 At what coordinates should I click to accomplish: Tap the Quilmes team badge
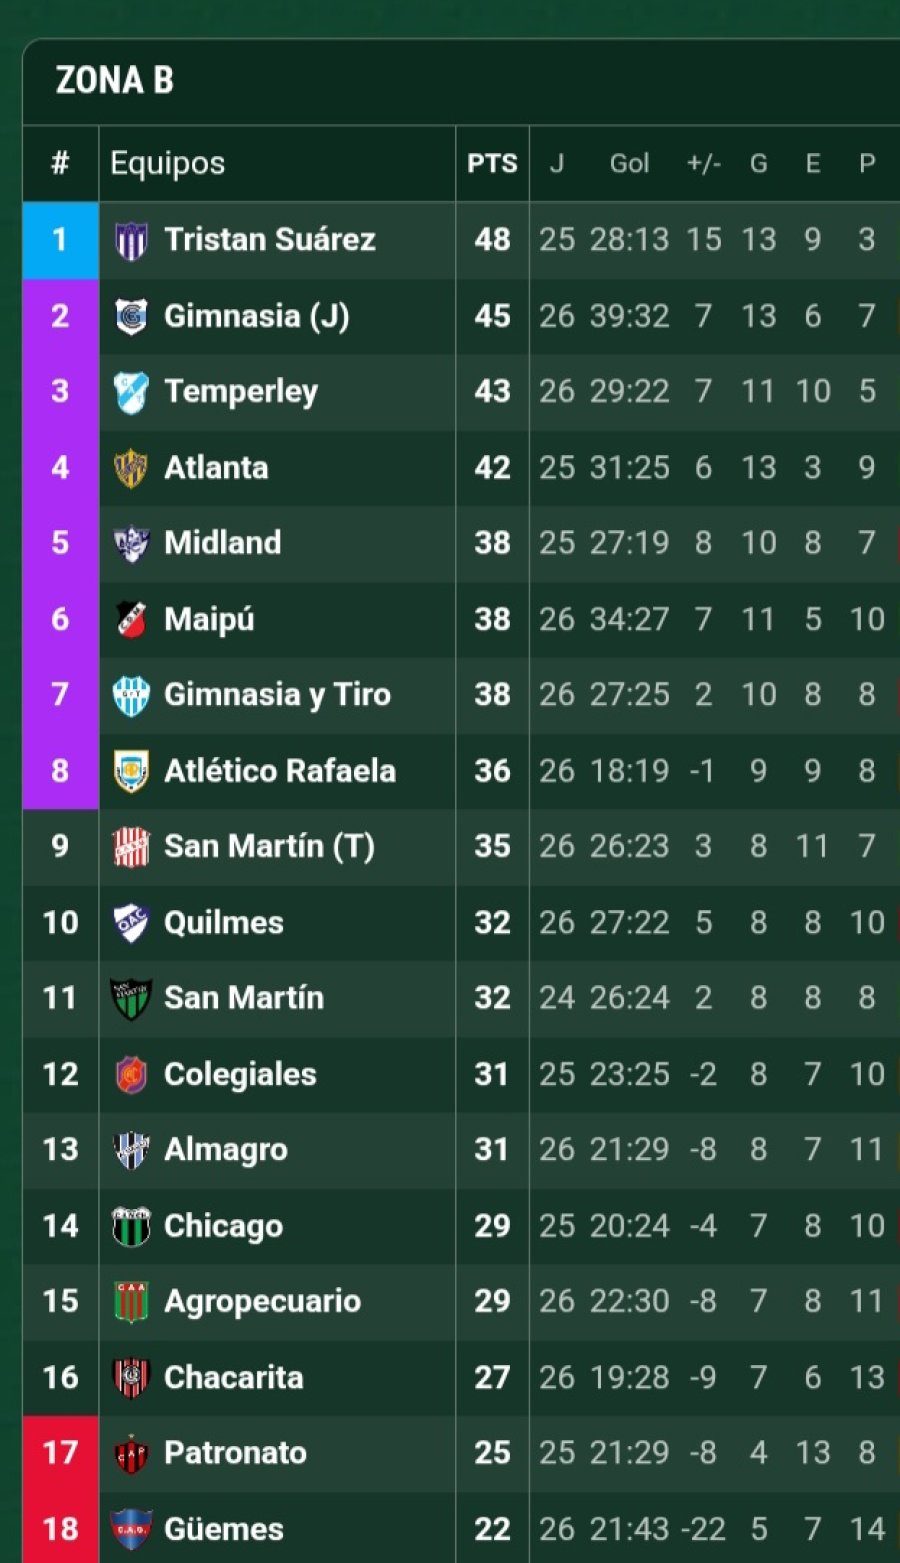coord(131,922)
